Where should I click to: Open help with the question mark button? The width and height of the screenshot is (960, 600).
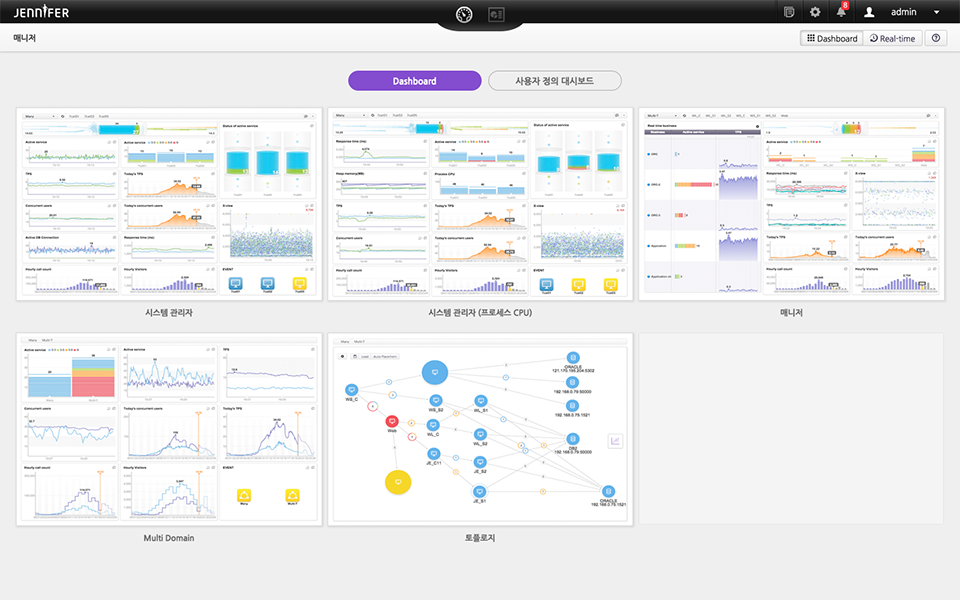937,38
